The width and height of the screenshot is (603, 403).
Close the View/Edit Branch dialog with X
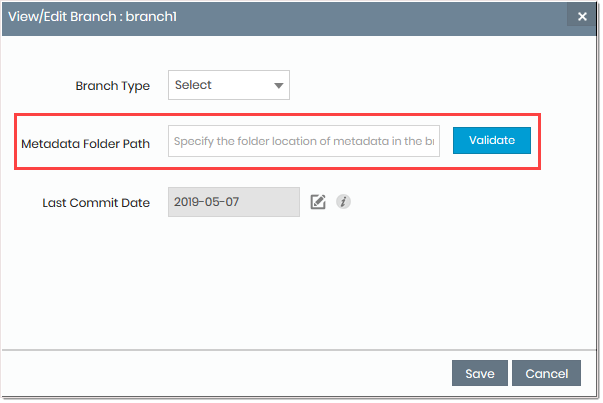pyautogui.click(x=582, y=16)
